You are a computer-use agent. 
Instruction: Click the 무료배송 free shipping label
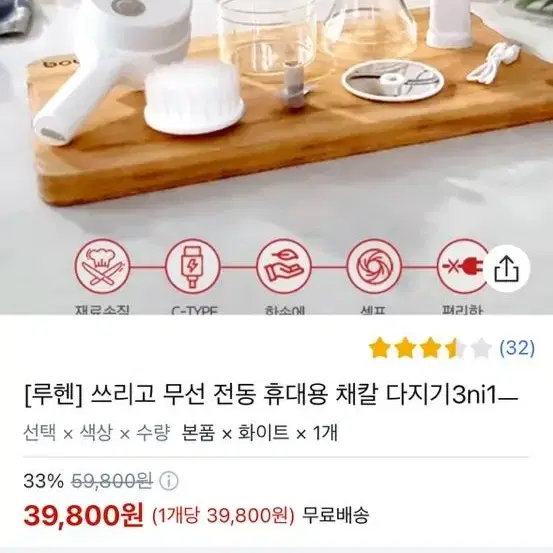click(x=335, y=515)
